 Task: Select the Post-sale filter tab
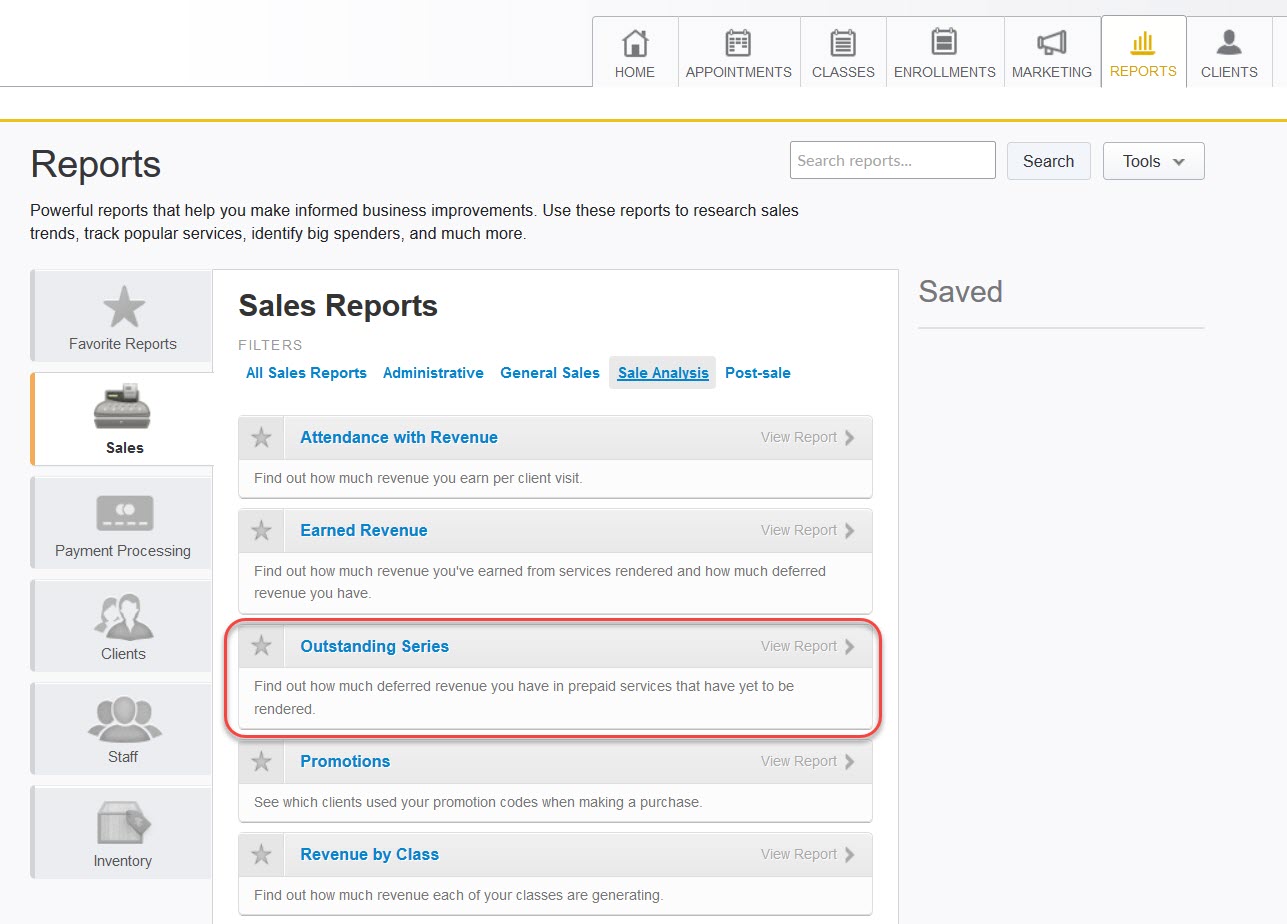coord(757,372)
